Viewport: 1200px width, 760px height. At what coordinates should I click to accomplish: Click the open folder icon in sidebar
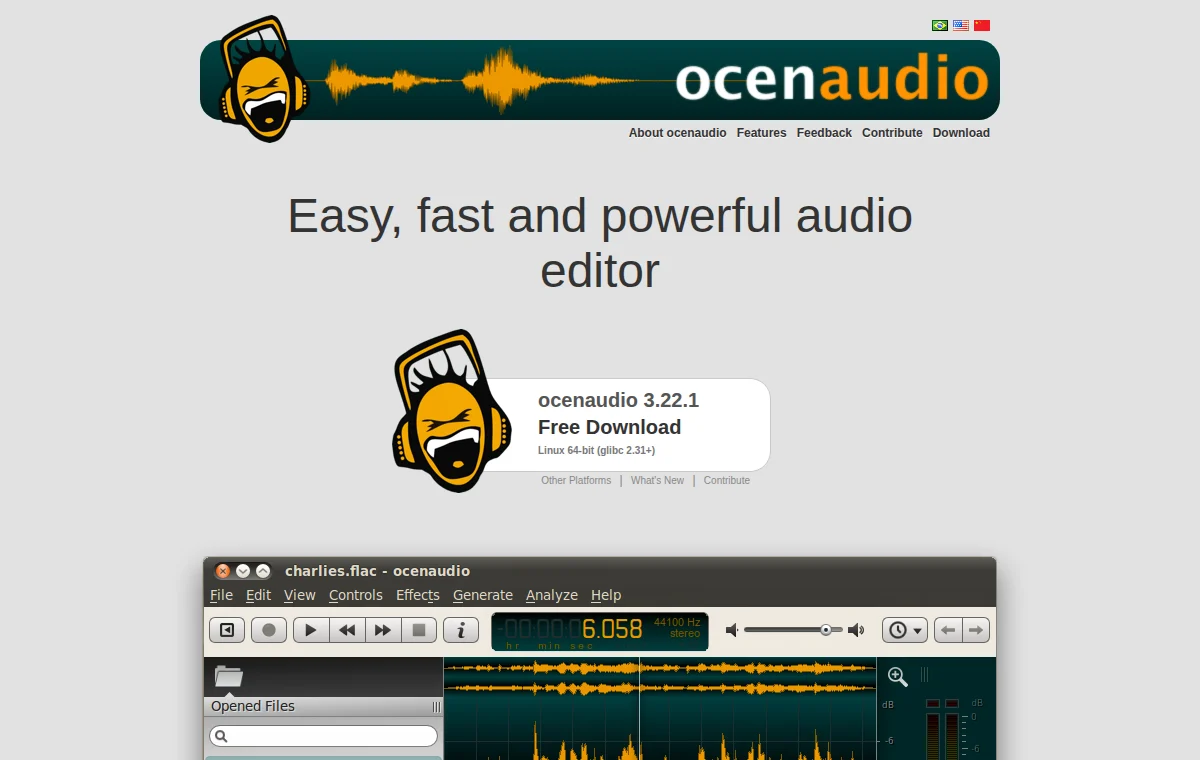point(229,676)
